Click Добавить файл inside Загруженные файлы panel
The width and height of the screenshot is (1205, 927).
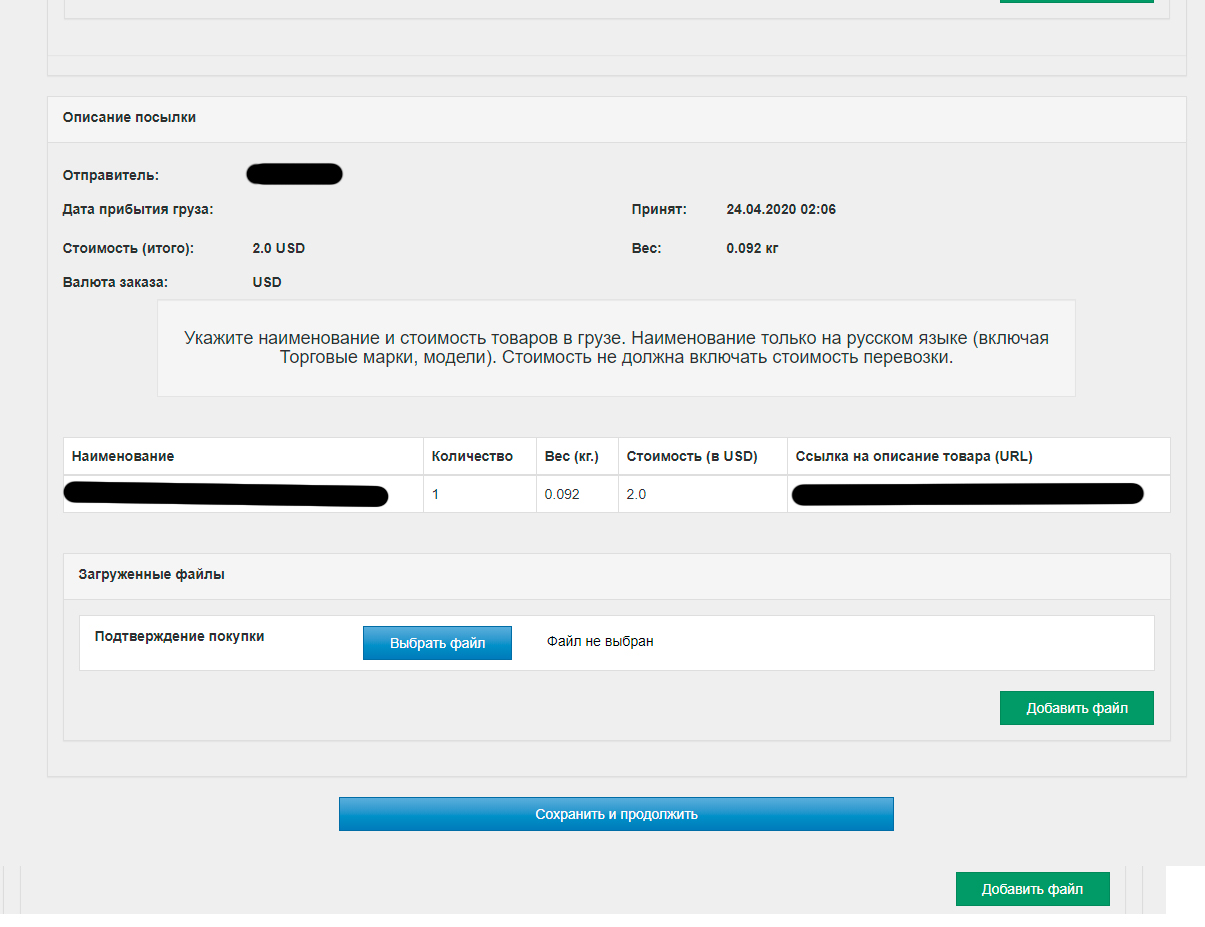click(x=1076, y=708)
